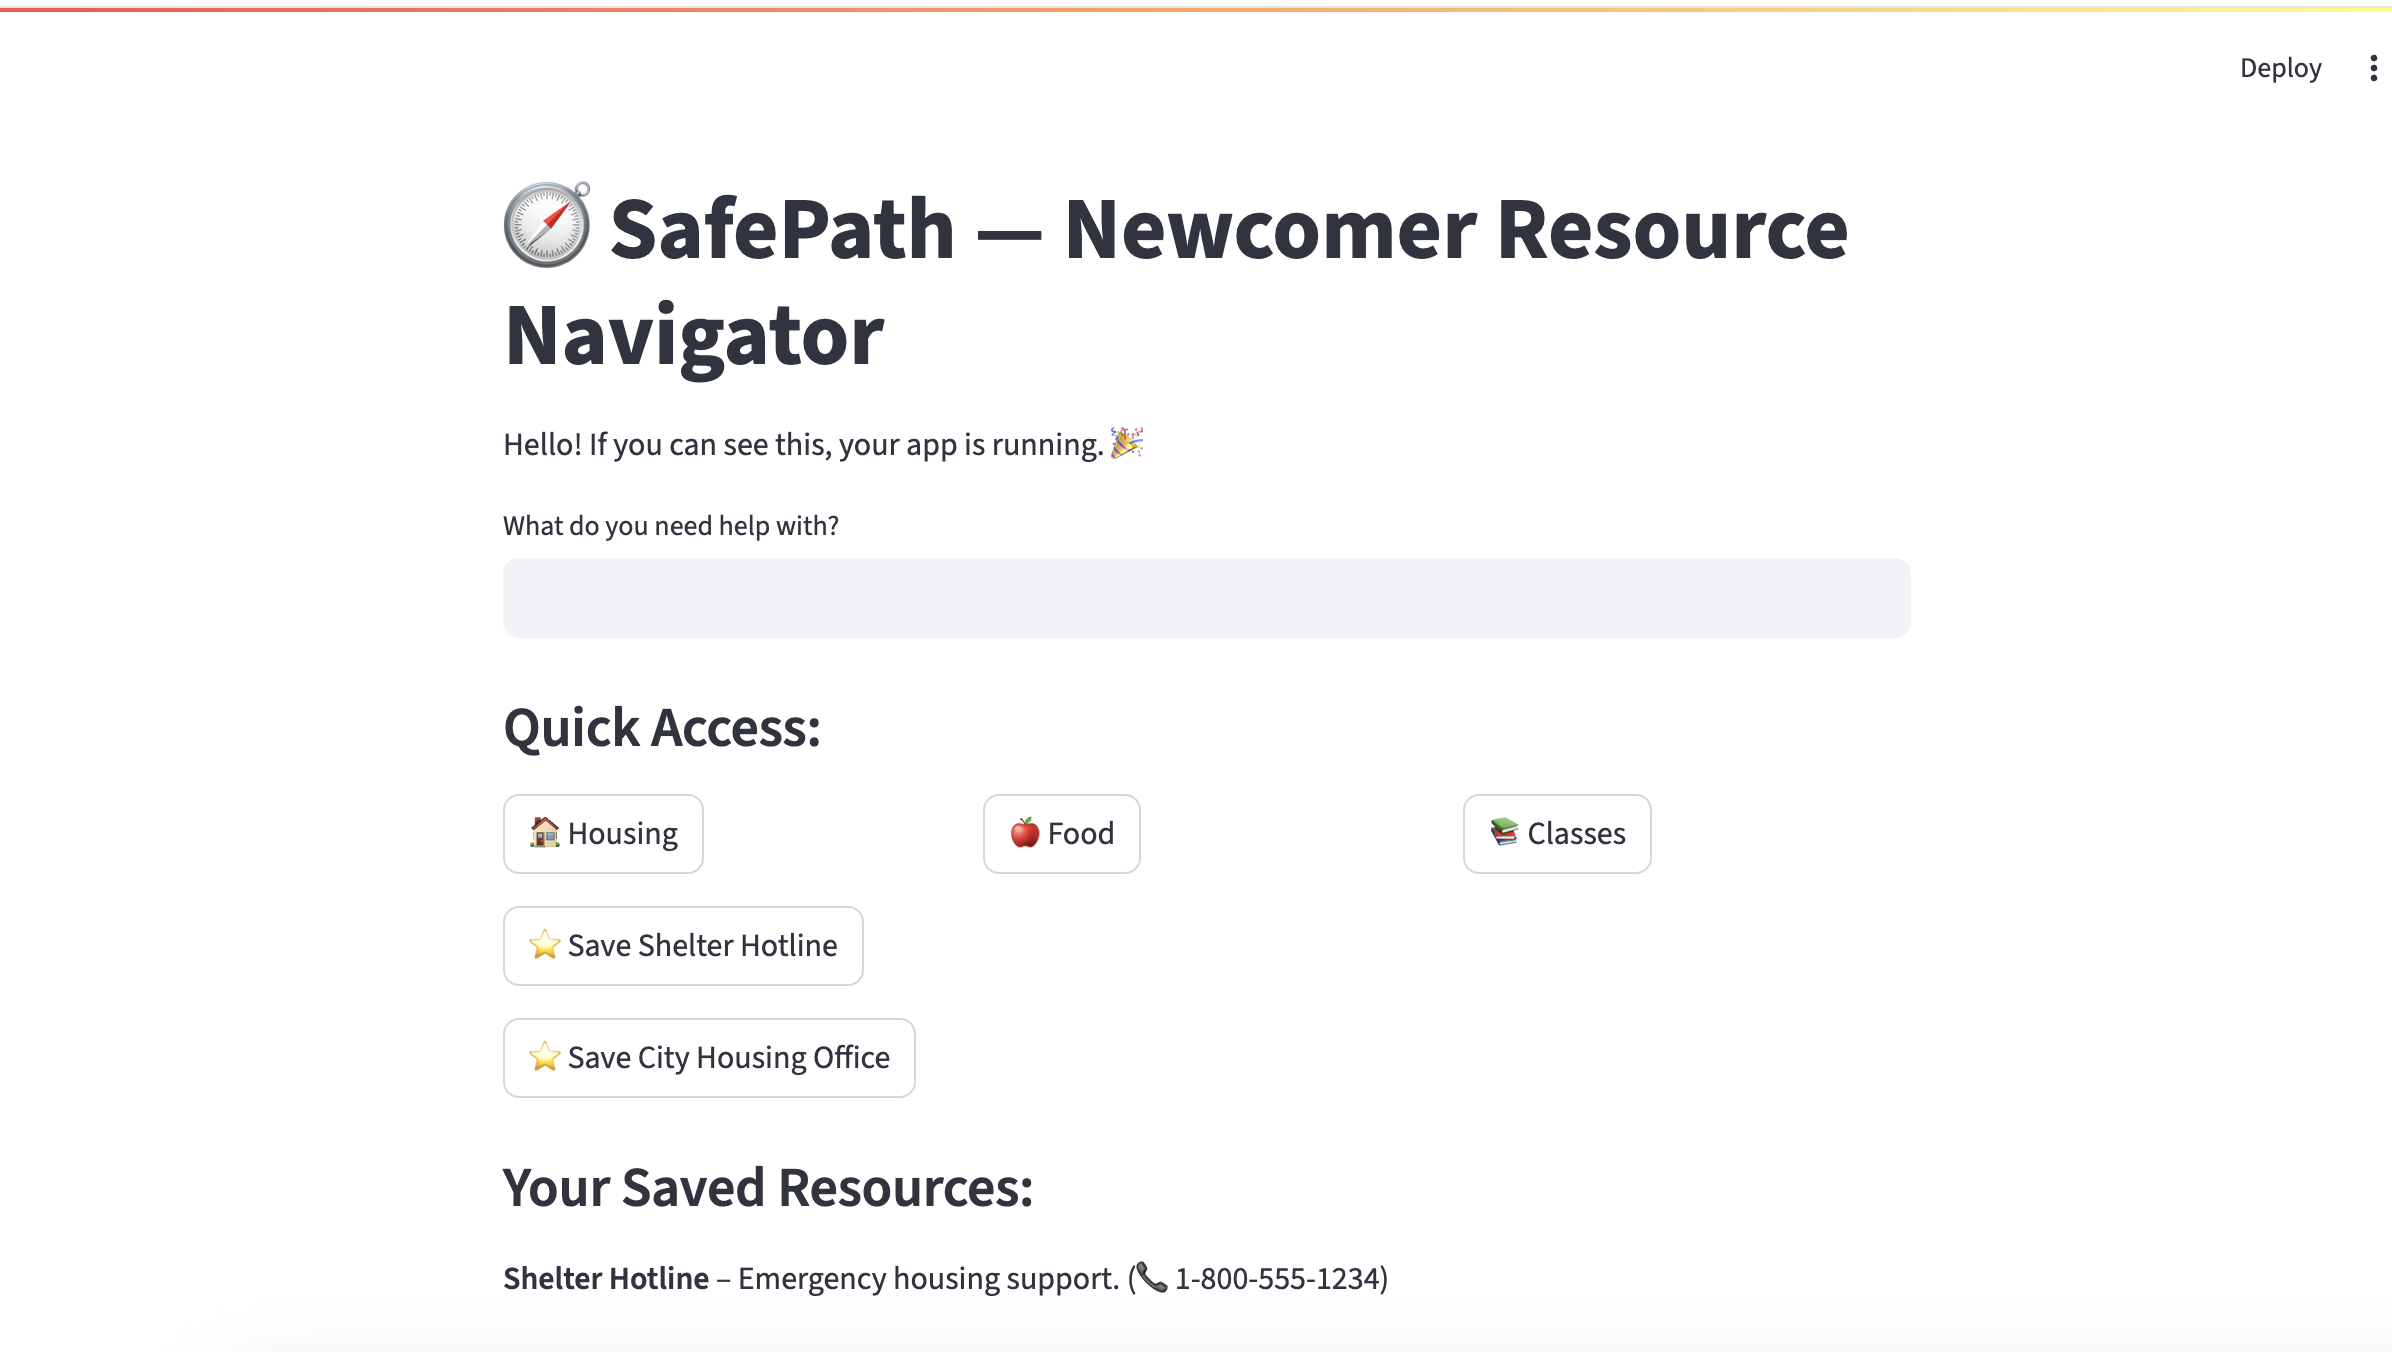This screenshot has width=2392, height=1352.
Task: Focus the help search input field
Action: pos(1206,598)
